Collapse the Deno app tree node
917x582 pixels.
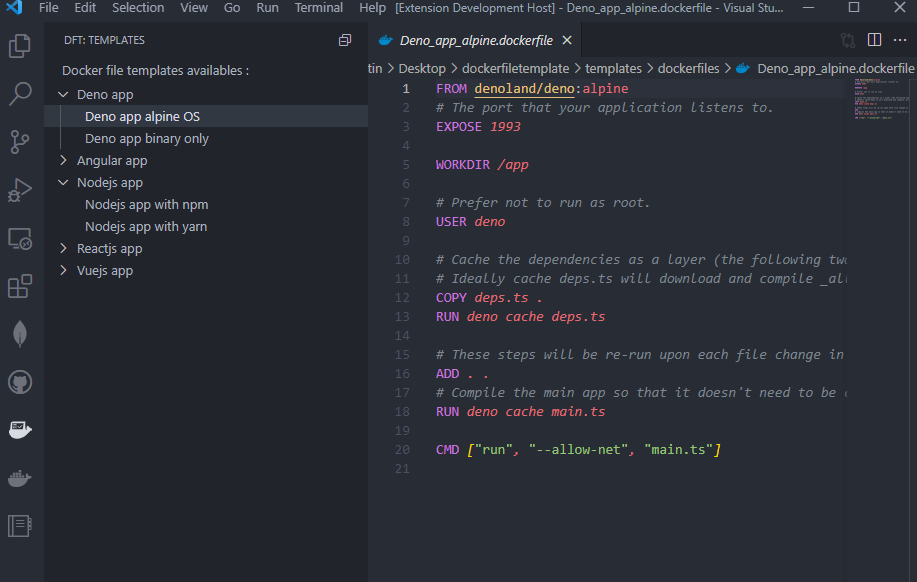[x=63, y=94]
